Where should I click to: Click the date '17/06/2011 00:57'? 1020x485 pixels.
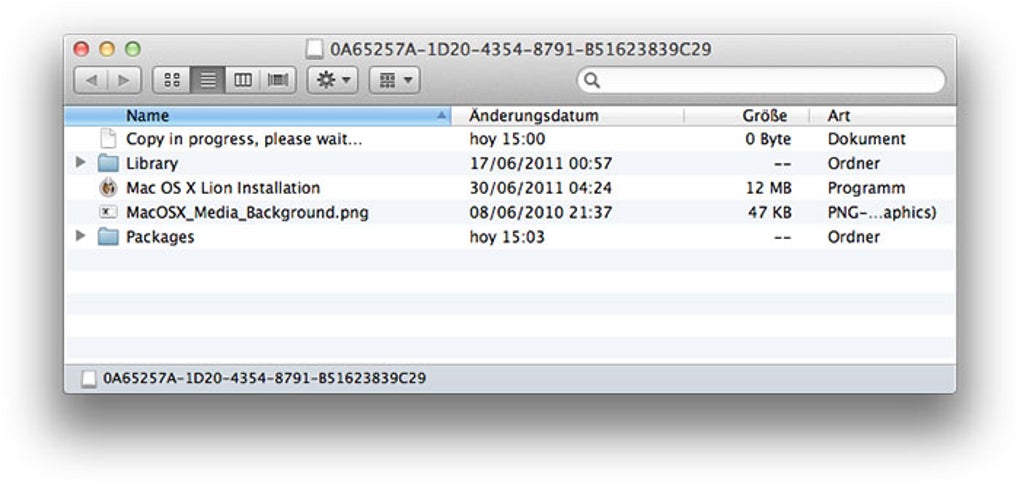click(x=541, y=164)
